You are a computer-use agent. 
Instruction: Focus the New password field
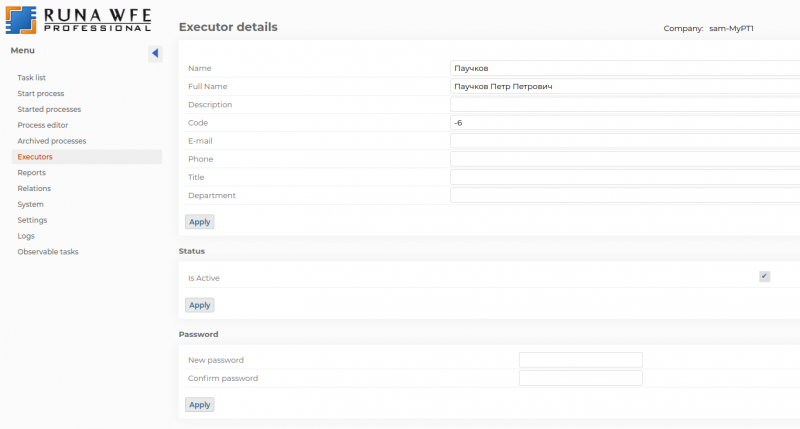coord(581,360)
